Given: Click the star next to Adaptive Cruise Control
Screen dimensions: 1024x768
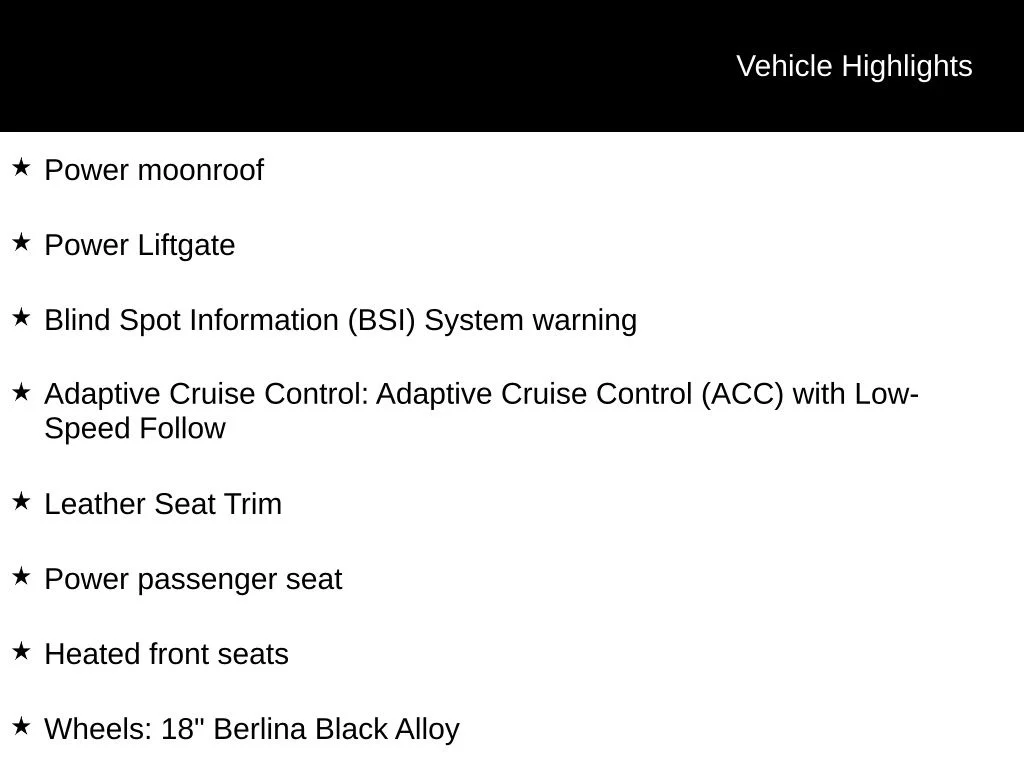Looking at the screenshot, I should point(21,392).
